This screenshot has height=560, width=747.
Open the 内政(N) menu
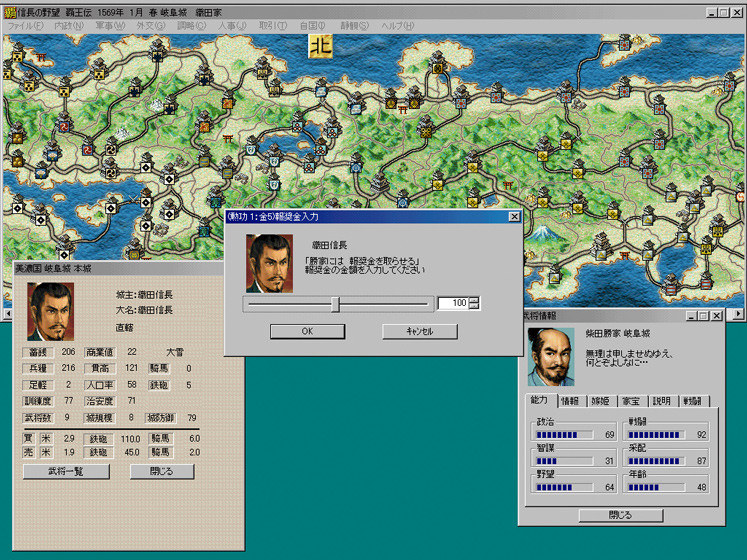(69, 26)
